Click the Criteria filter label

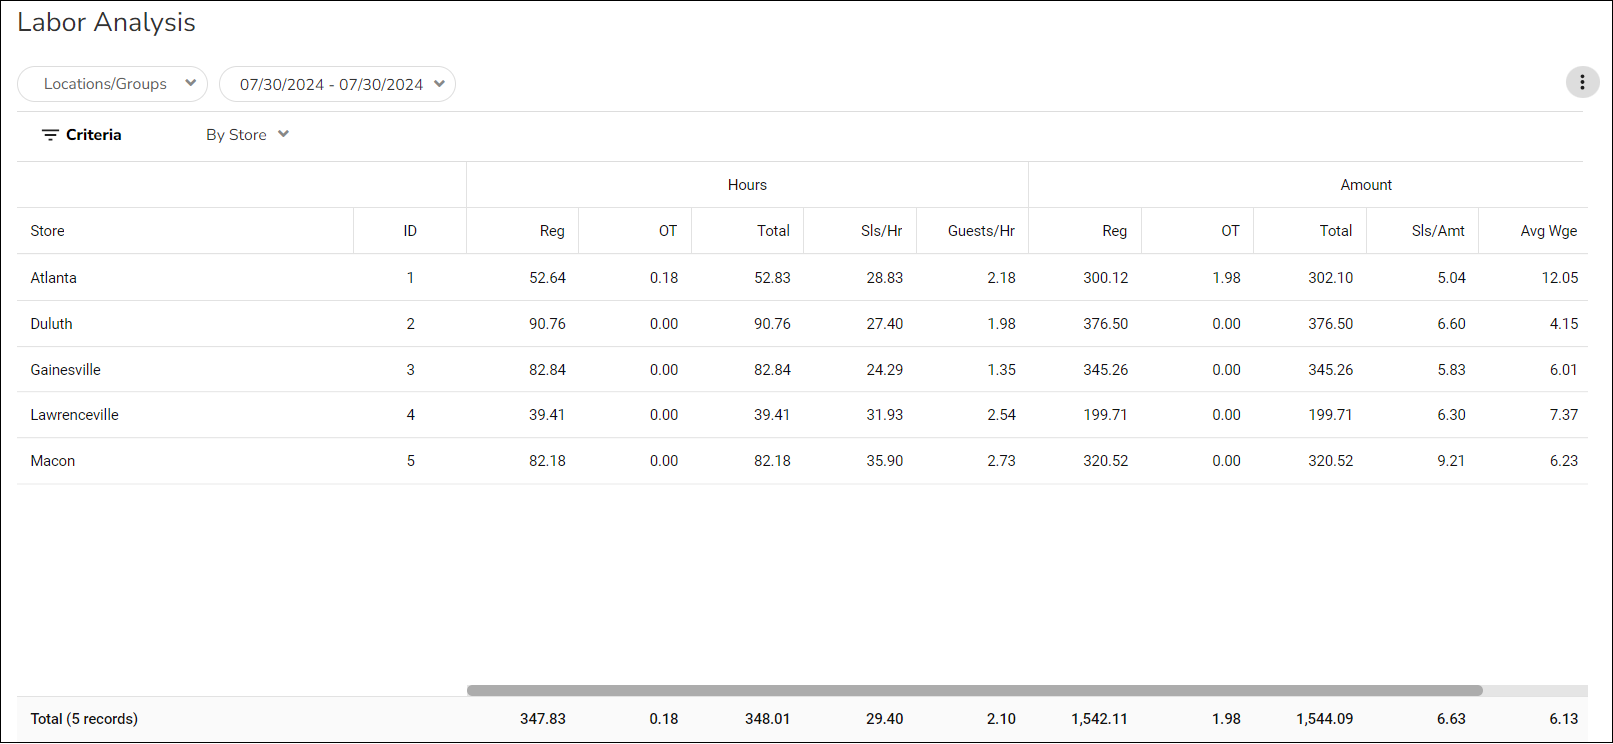(x=94, y=135)
